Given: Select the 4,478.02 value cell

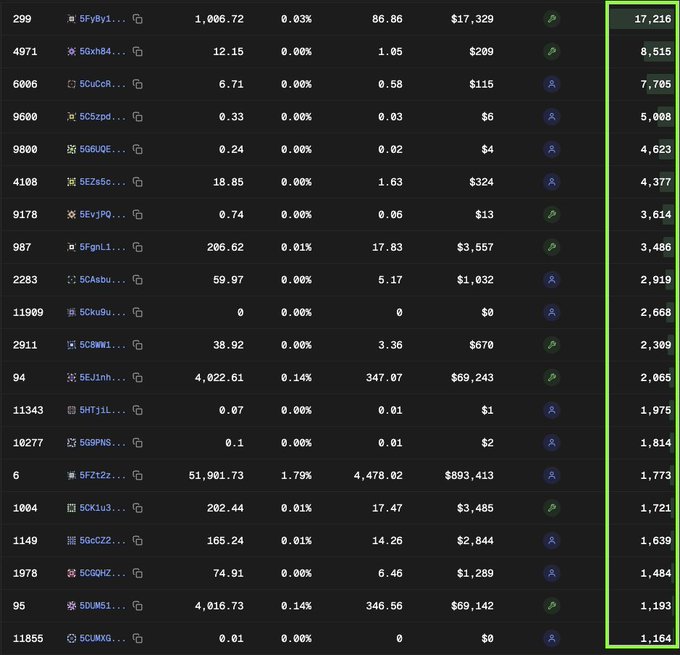Looking at the screenshot, I should tap(378, 475).
